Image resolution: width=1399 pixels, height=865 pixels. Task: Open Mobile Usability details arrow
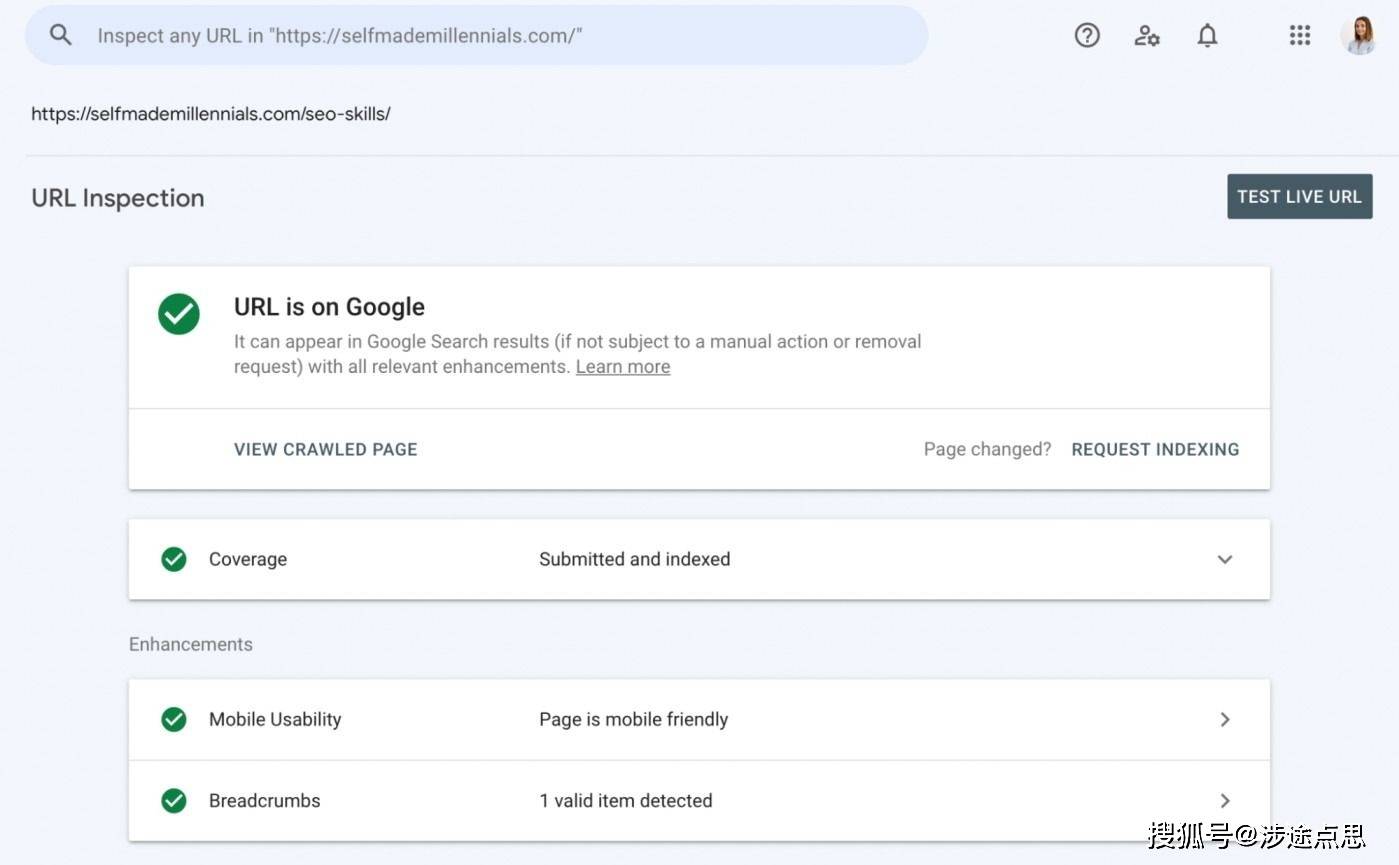click(x=1225, y=719)
